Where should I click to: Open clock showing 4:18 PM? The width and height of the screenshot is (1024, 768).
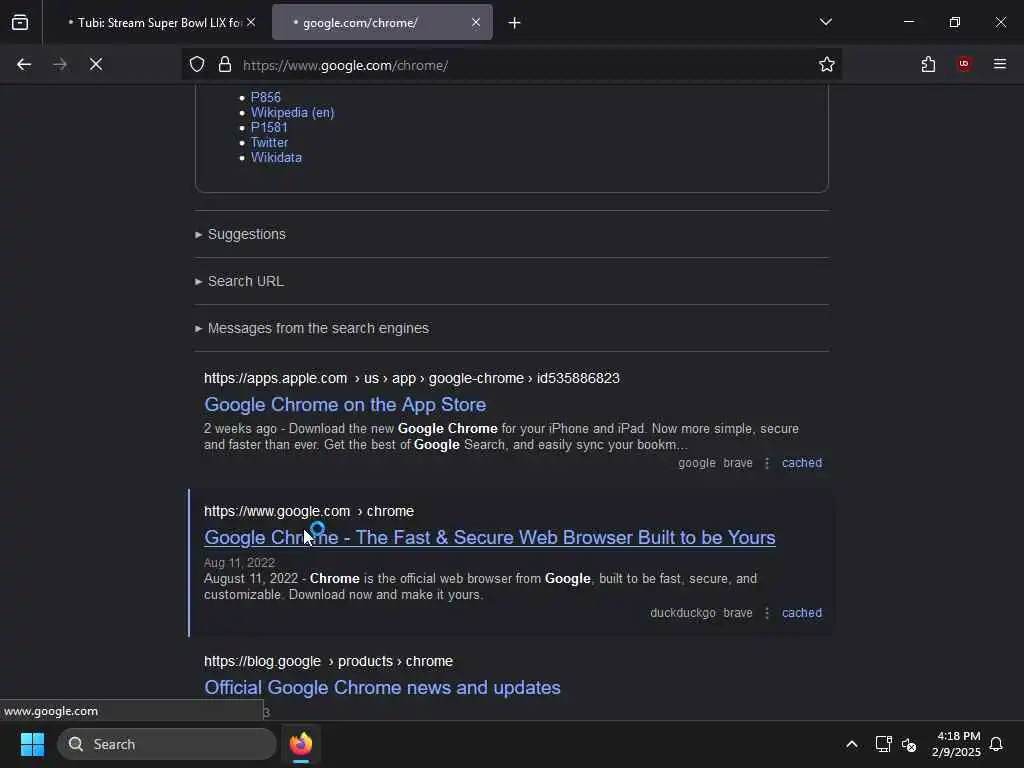pos(956,744)
